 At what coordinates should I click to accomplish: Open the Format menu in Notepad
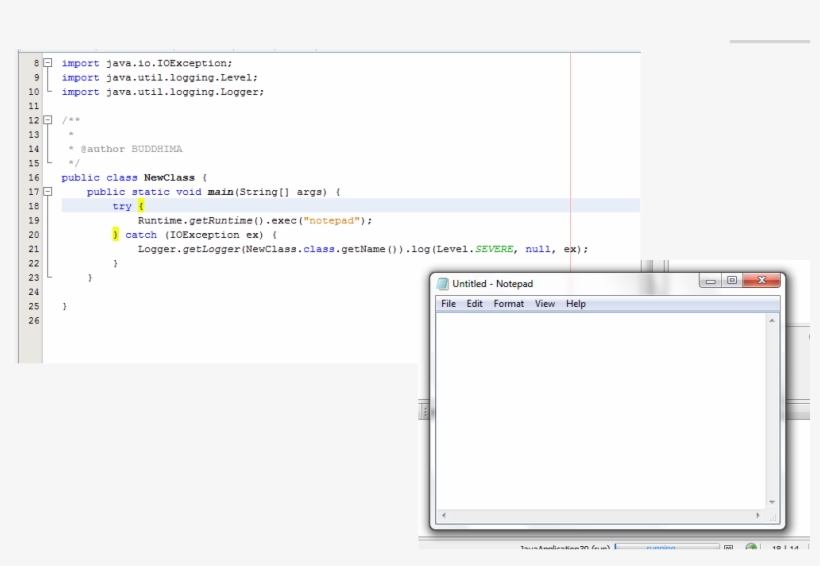[508, 304]
